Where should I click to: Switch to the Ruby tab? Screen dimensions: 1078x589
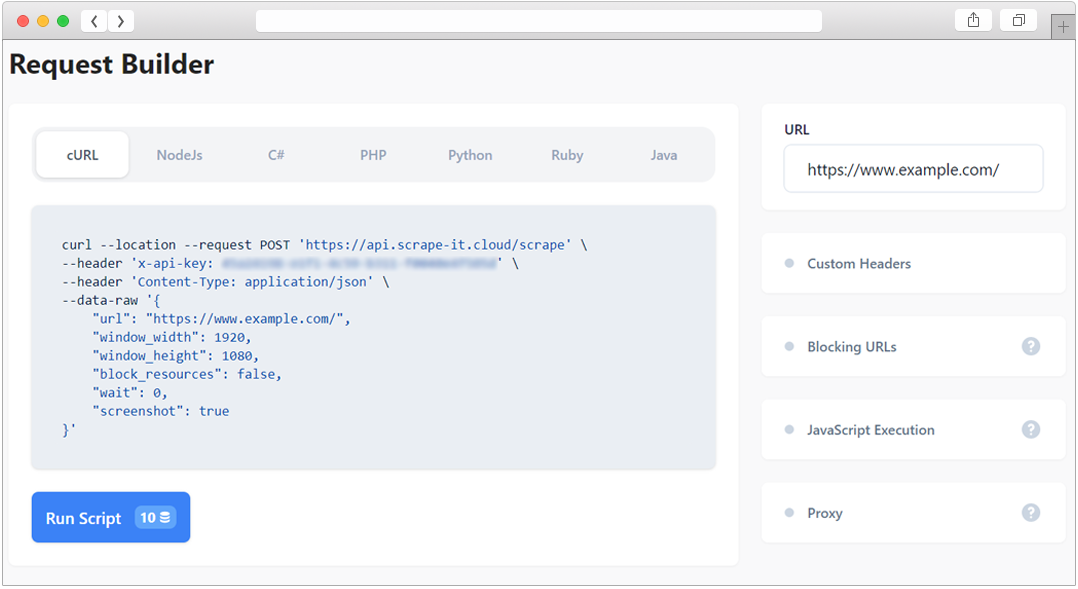(567, 155)
